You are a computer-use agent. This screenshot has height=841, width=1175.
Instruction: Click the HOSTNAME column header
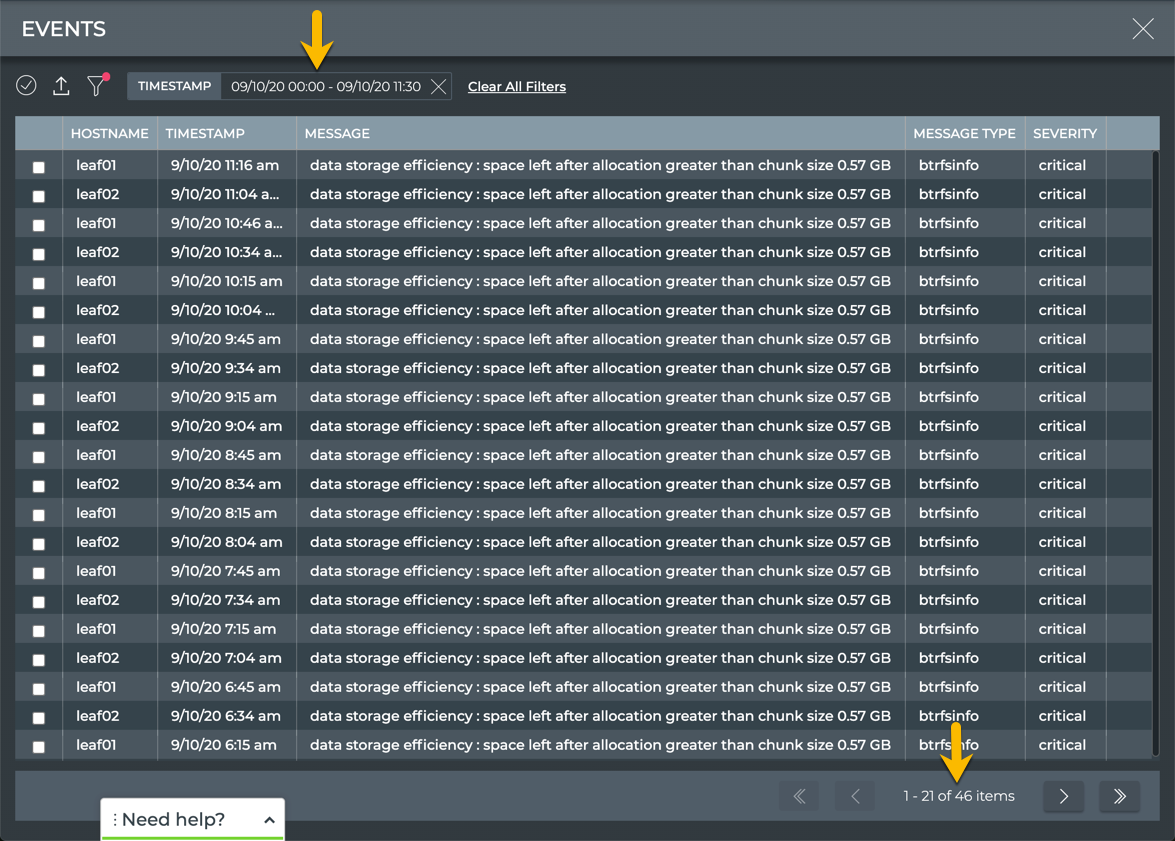109,133
